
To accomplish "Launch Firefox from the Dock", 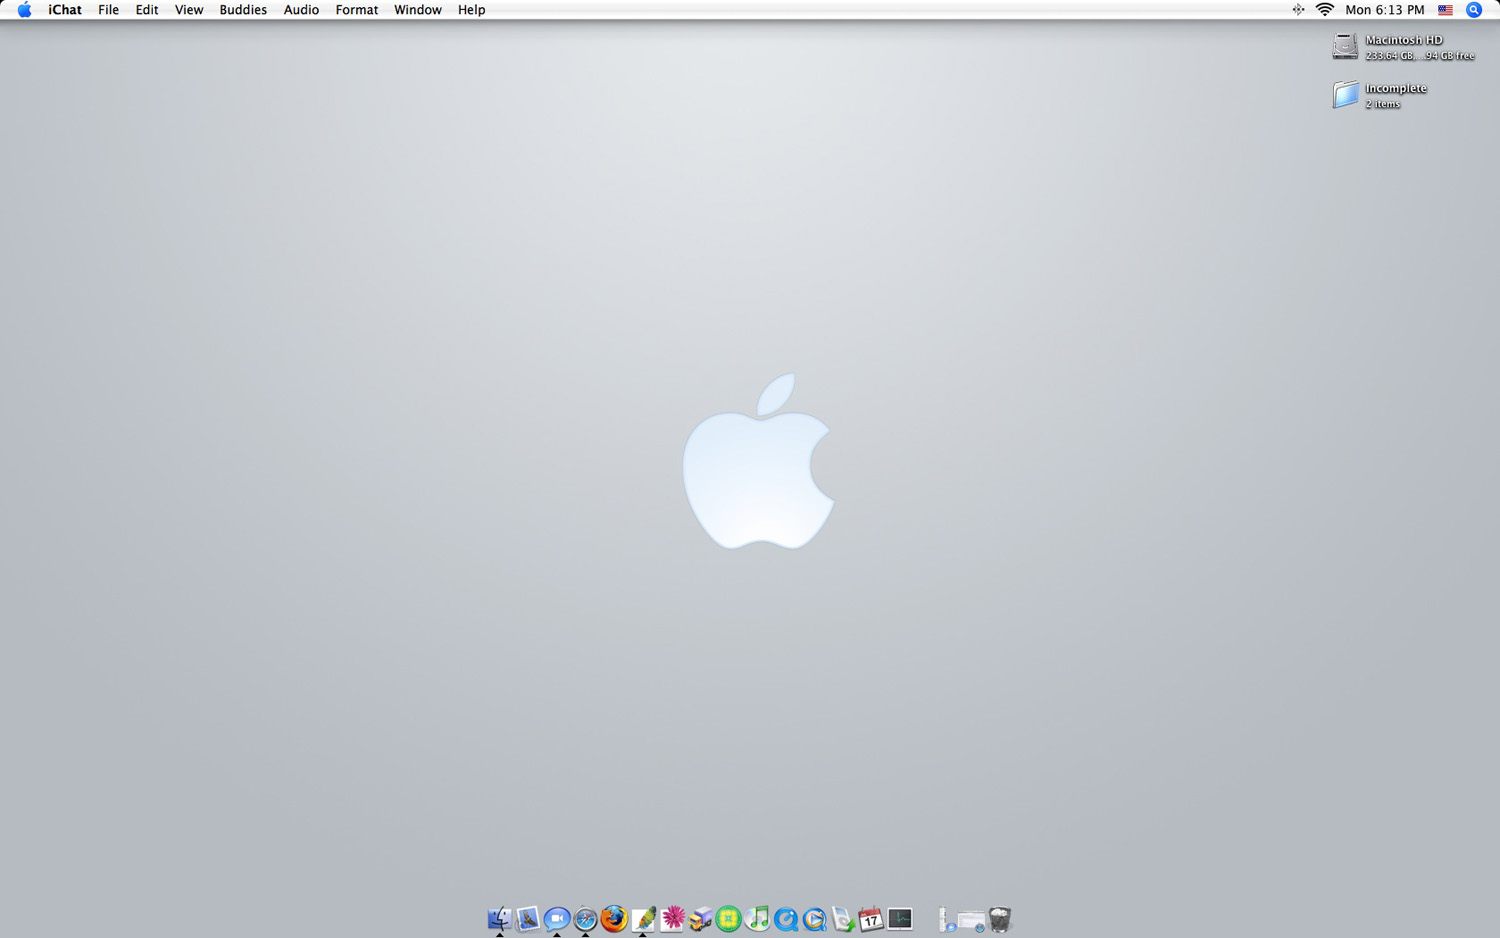I will tap(614, 919).
